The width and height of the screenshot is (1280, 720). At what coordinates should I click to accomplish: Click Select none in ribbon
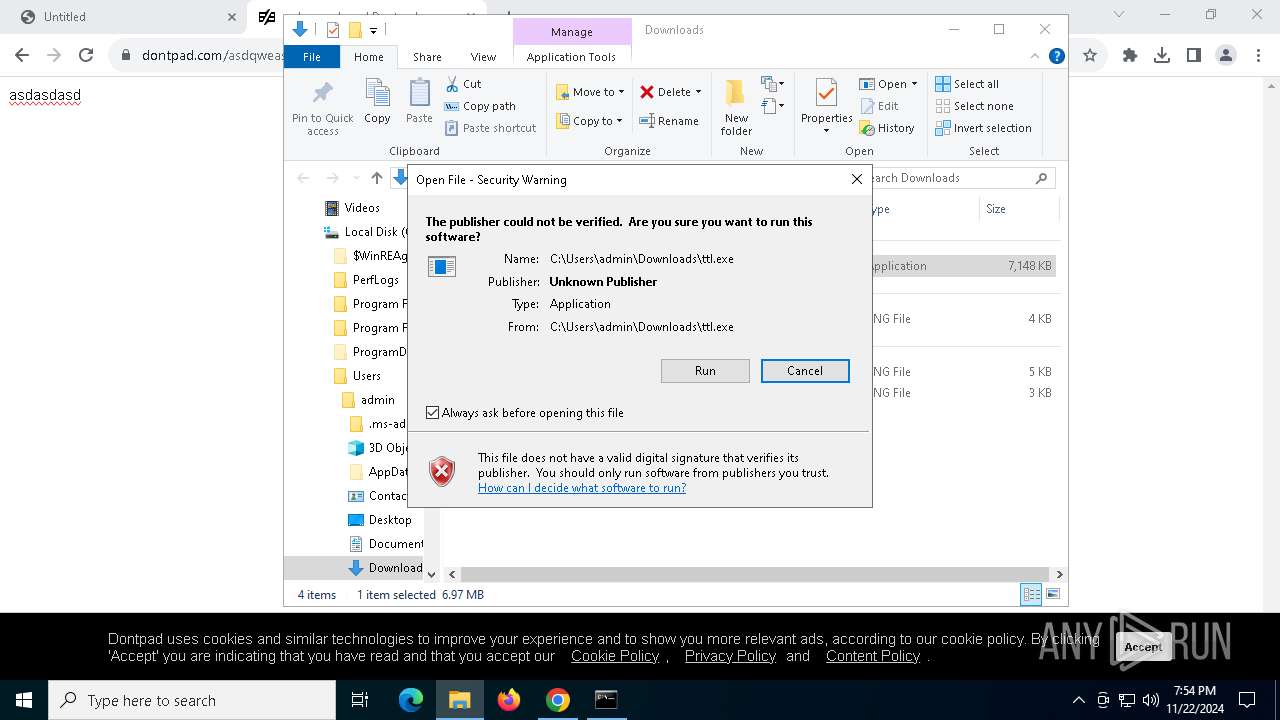tap(975, 106)
